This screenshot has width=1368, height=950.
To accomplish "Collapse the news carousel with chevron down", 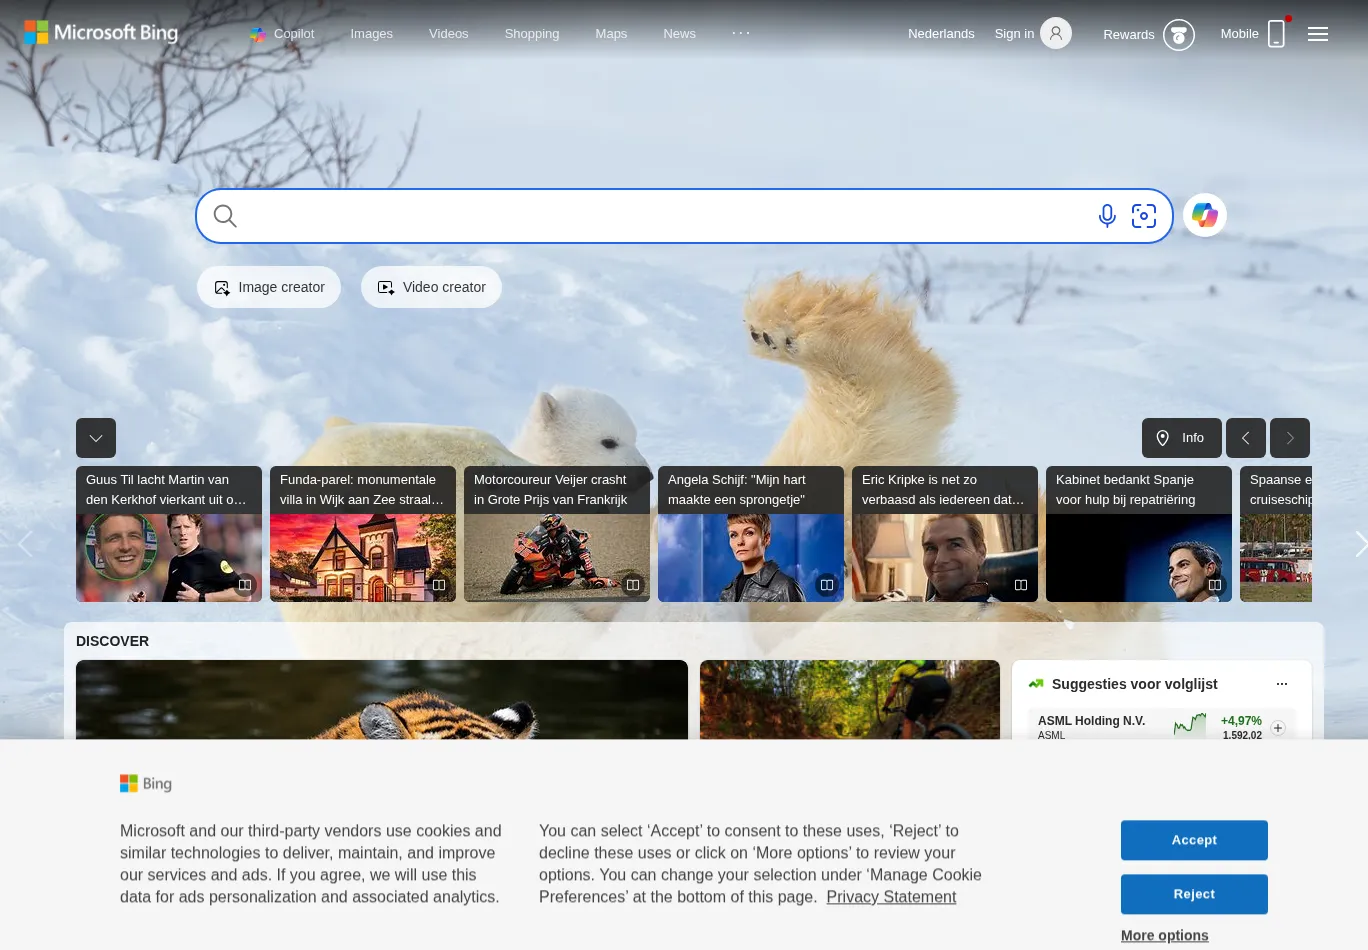I will [96, 438].
